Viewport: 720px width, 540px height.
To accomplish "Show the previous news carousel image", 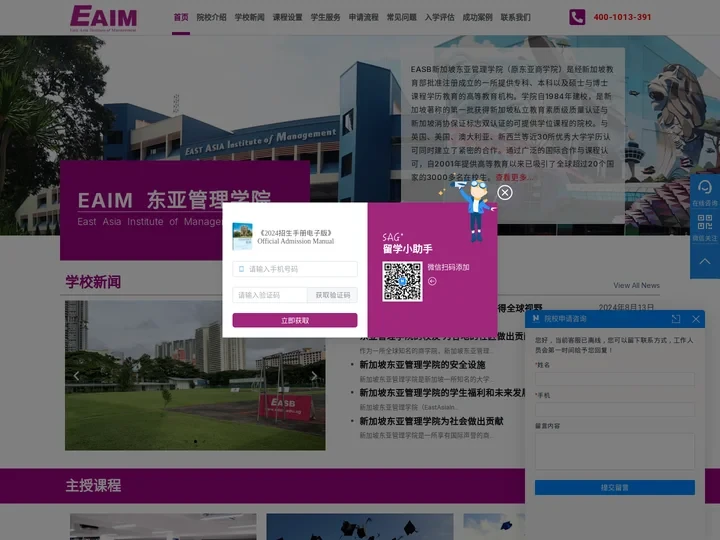I will pyautogui.click(x=76, y=376).
